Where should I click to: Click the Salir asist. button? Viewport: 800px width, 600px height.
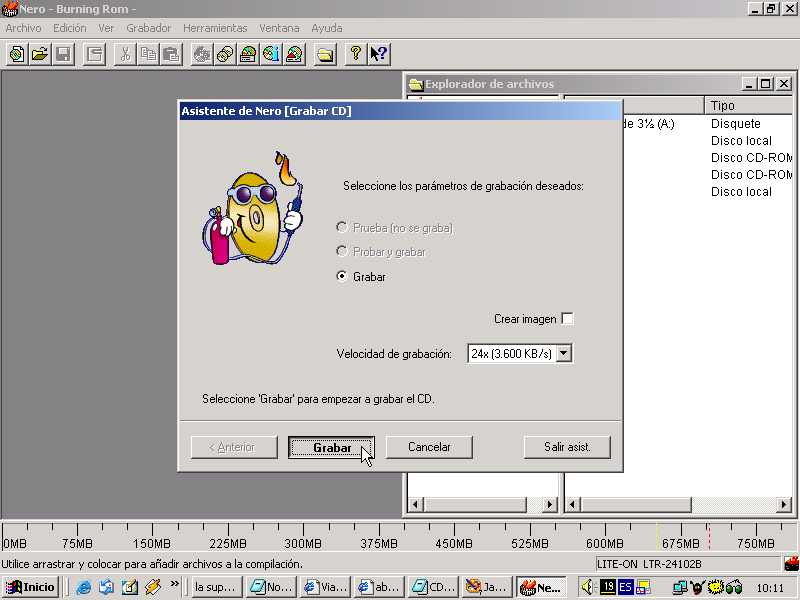[x=567, y=447]
